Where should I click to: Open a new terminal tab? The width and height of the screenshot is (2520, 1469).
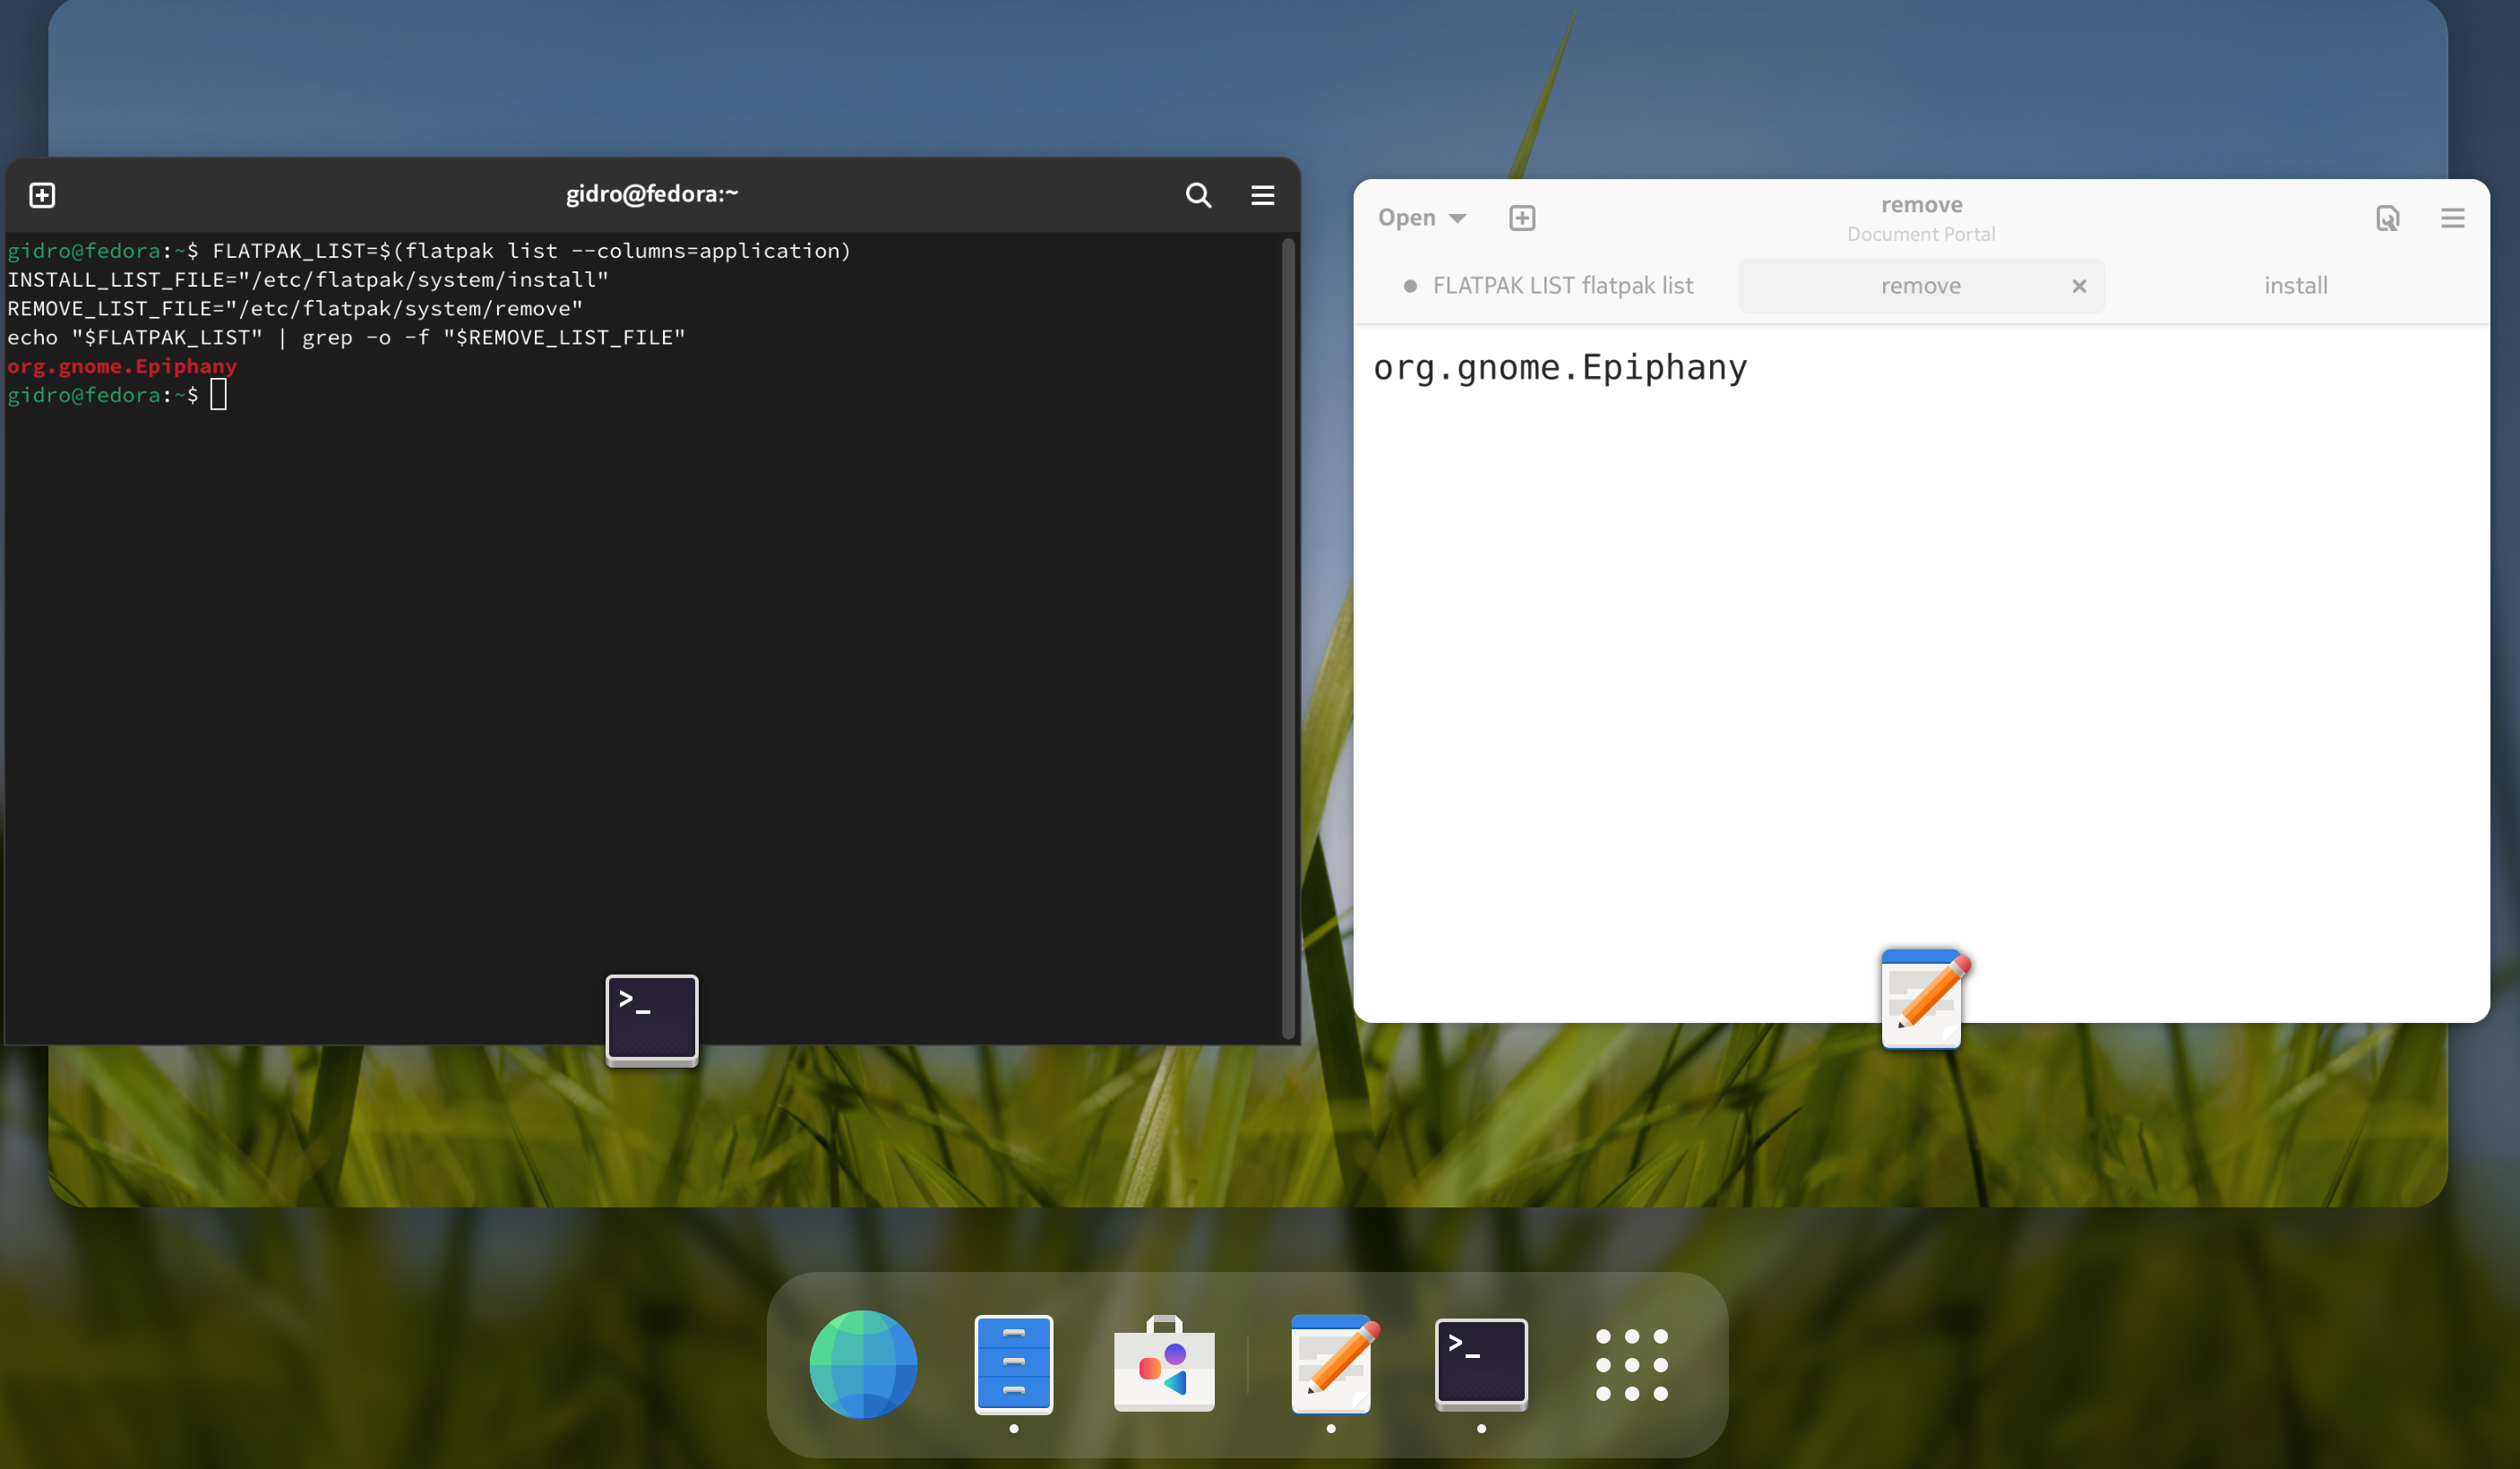pos(42,194)
